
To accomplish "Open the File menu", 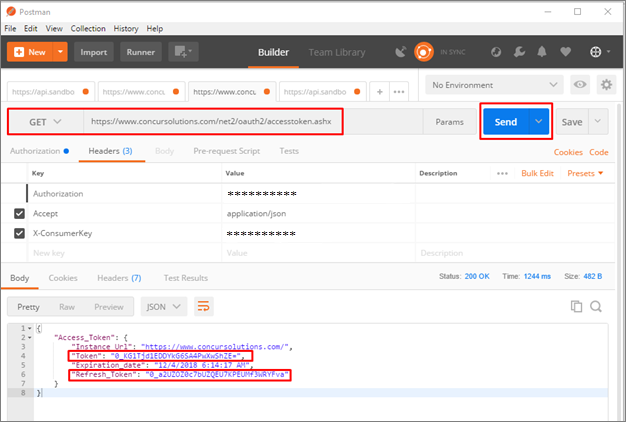I will point(10,28).
